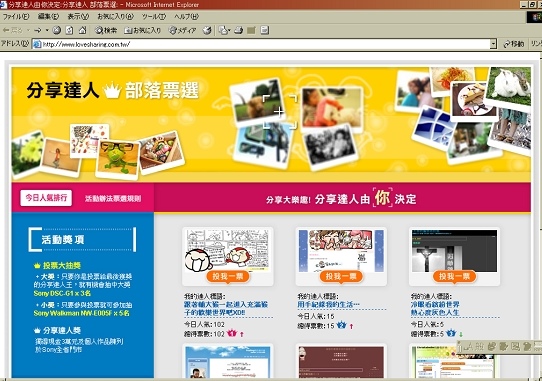Vote 投我一票 for the crucifix dark blog
This screenshot has width=542, height=381.
click(454, 276)
